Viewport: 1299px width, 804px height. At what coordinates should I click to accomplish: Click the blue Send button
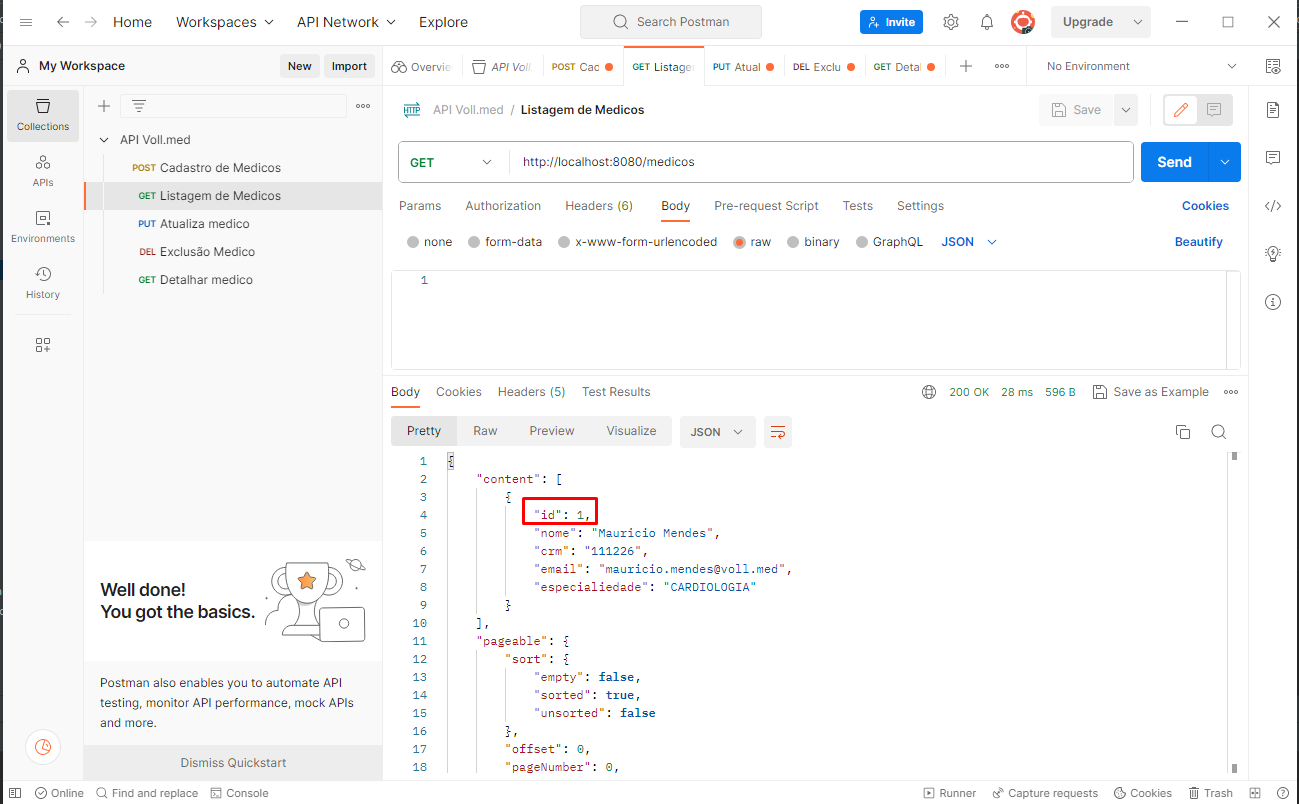[1174, 162]
